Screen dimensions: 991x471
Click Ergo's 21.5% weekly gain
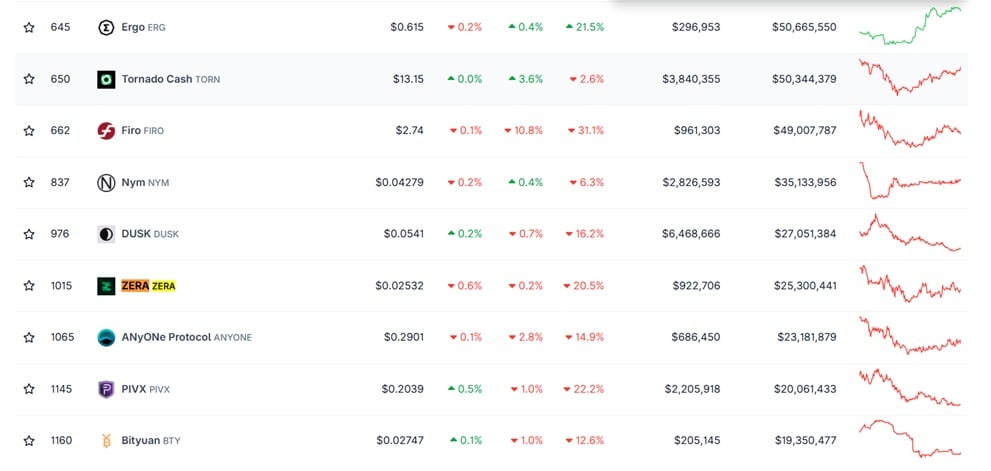[585, 27]
